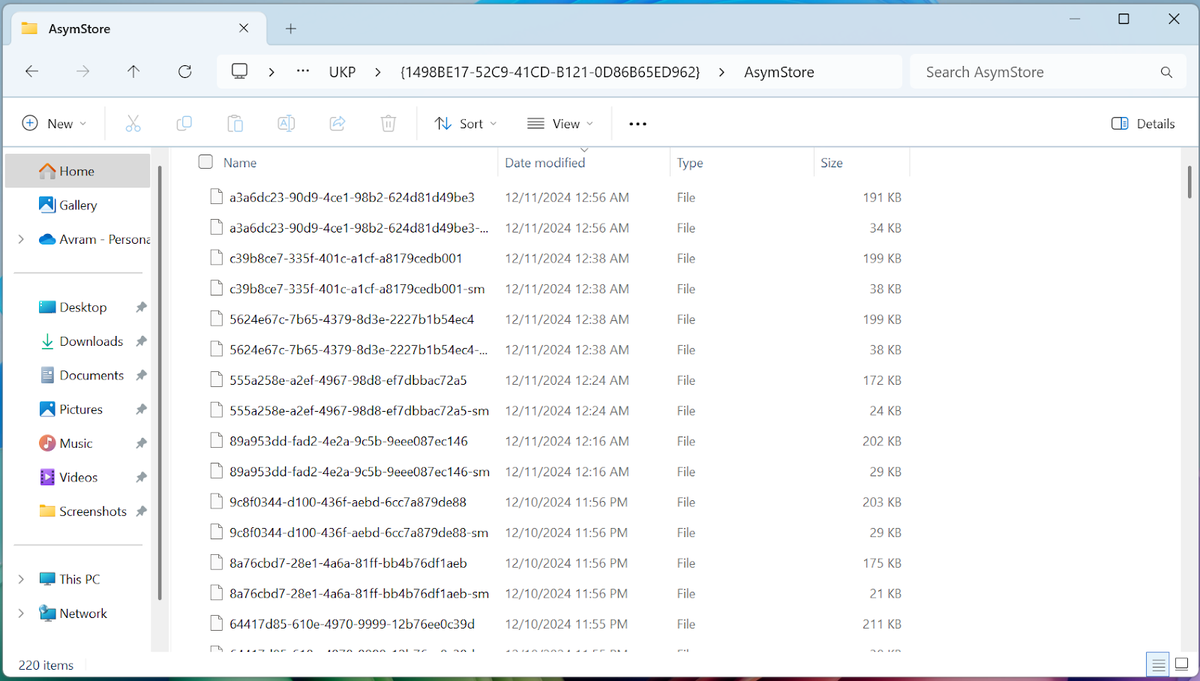The image size is (1200, 681).
Task: Click the Paste clipboard icon
Action: pyautogui.click(x=235, y=124)
